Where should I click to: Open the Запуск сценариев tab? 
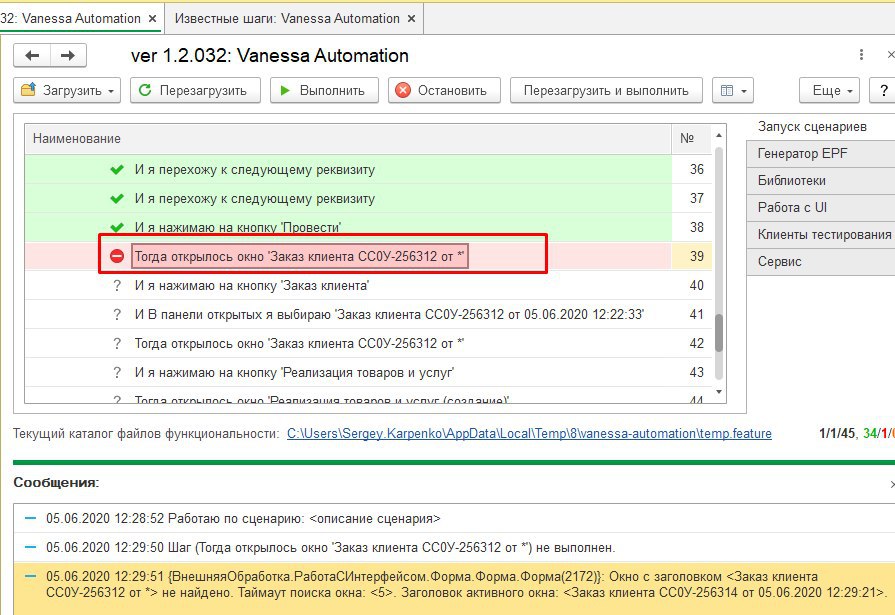(x=820, y=126)
